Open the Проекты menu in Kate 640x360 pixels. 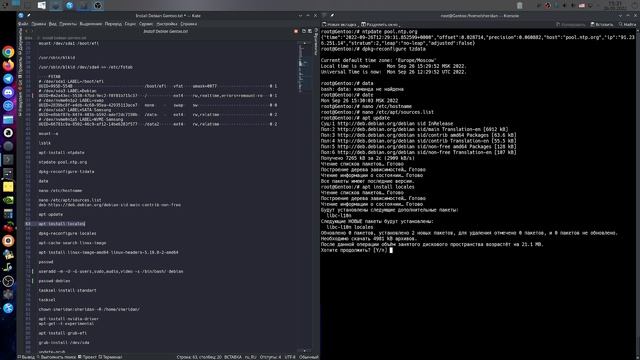[x=68, y=24]
